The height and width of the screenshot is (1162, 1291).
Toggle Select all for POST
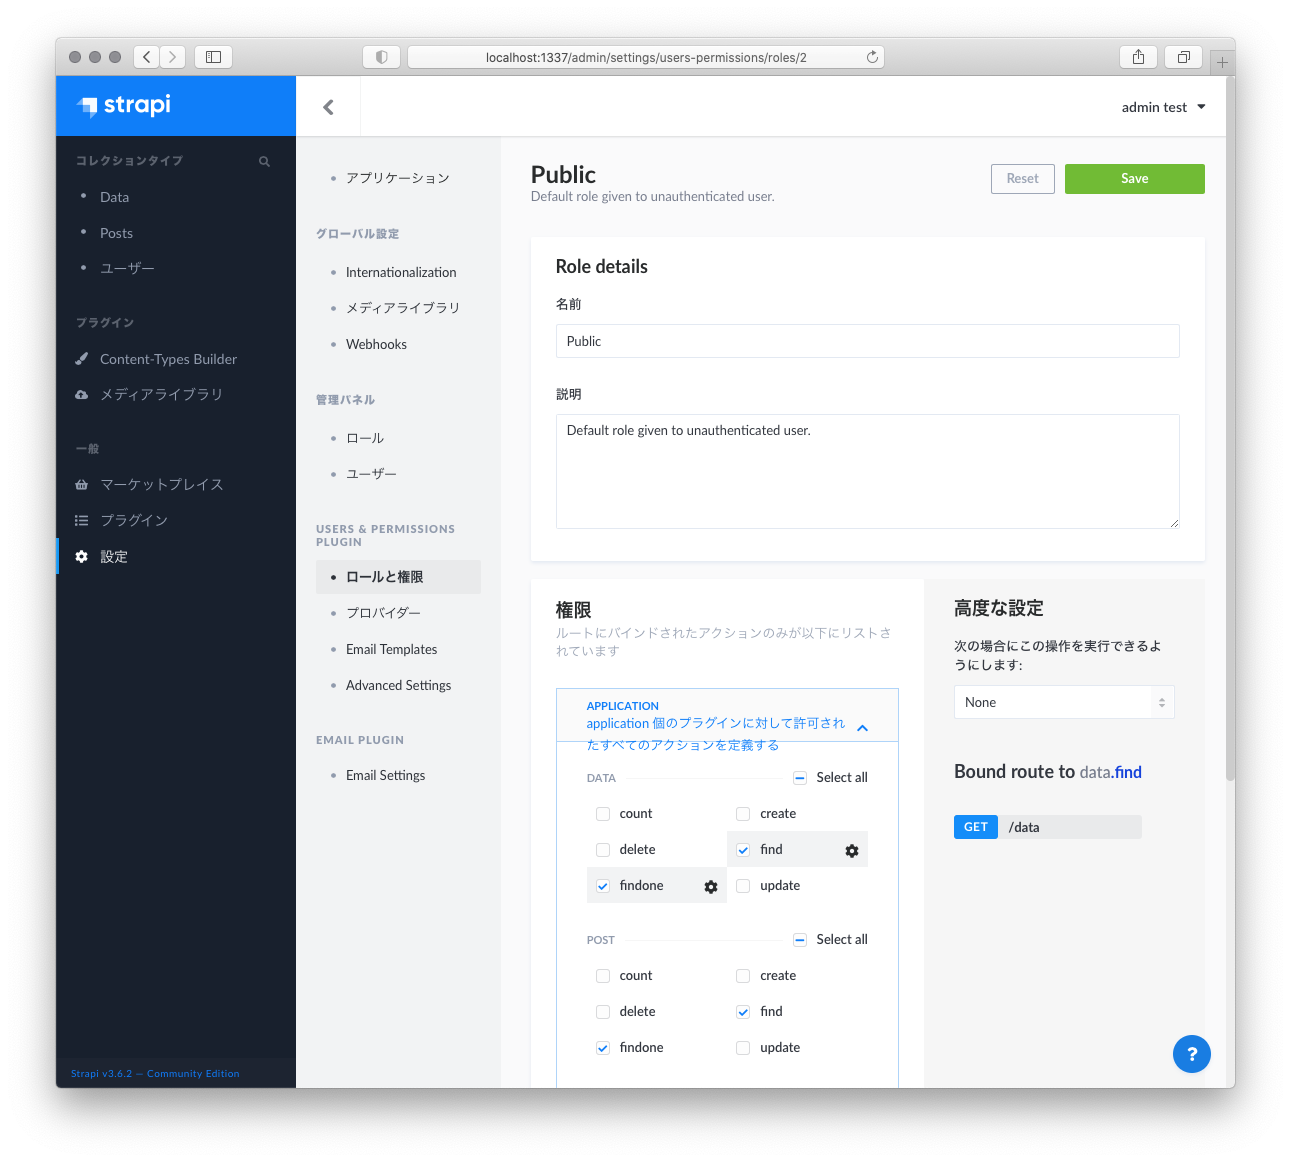click(800, 940)
